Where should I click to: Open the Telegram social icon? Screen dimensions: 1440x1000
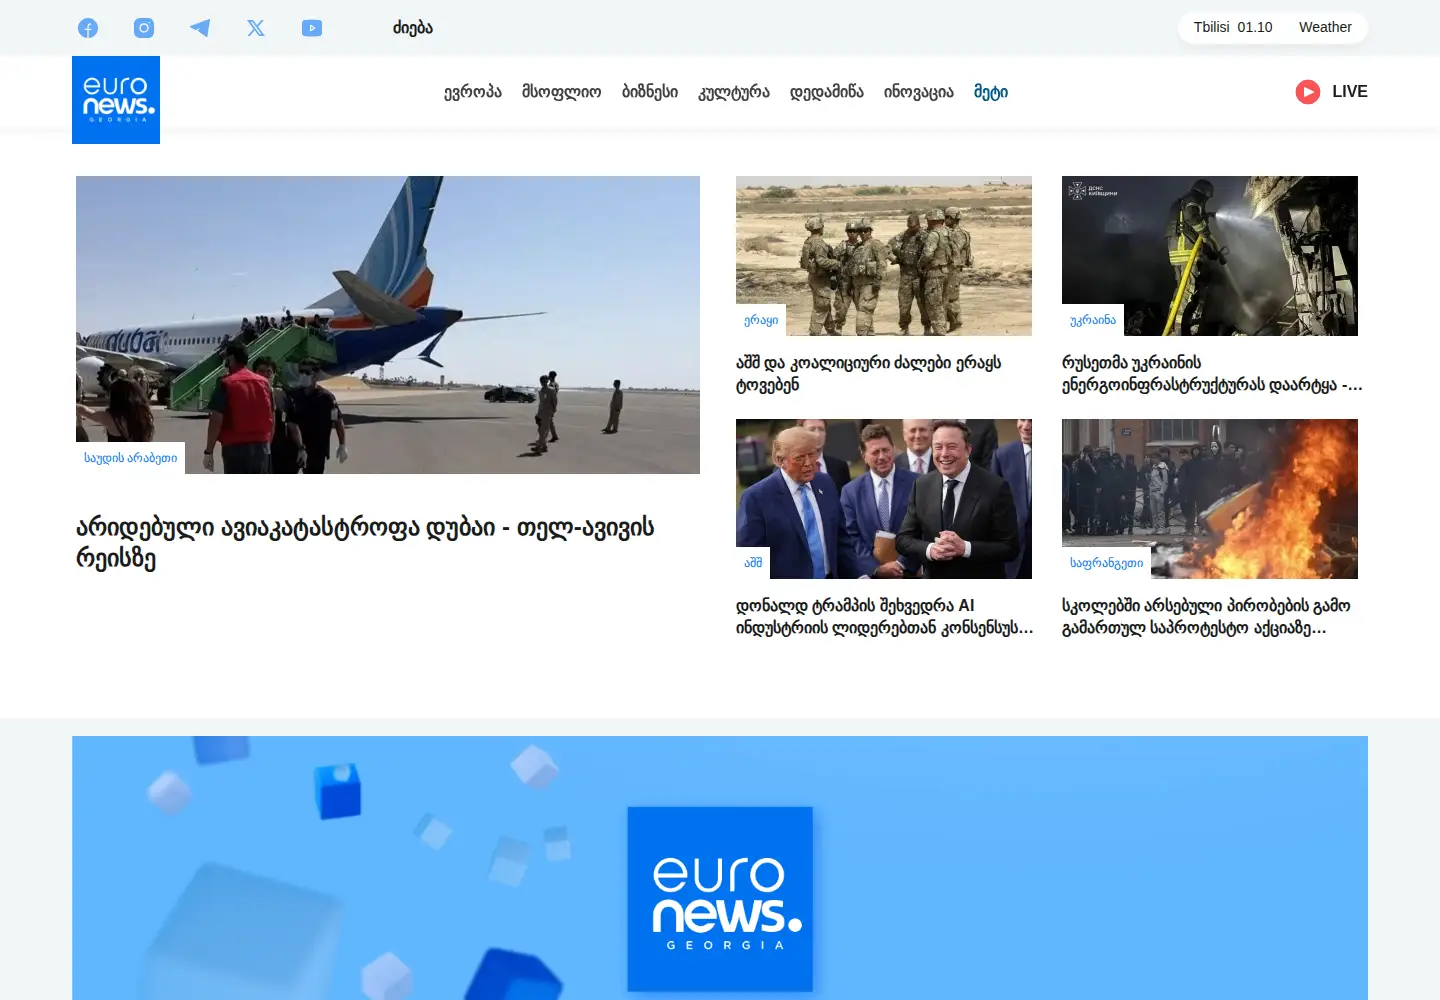click(x=200, y=28)
